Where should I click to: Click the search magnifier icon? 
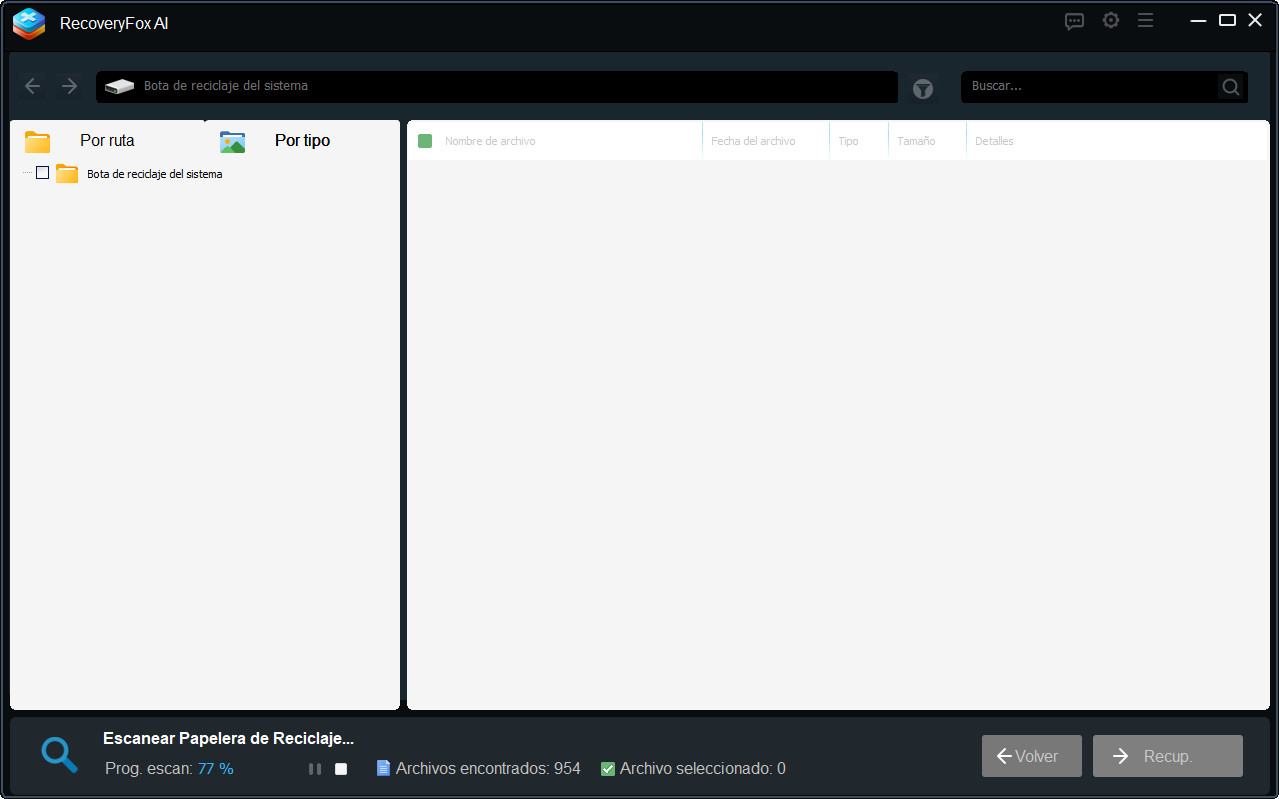pyautogui.click(x=1231, y=87)
